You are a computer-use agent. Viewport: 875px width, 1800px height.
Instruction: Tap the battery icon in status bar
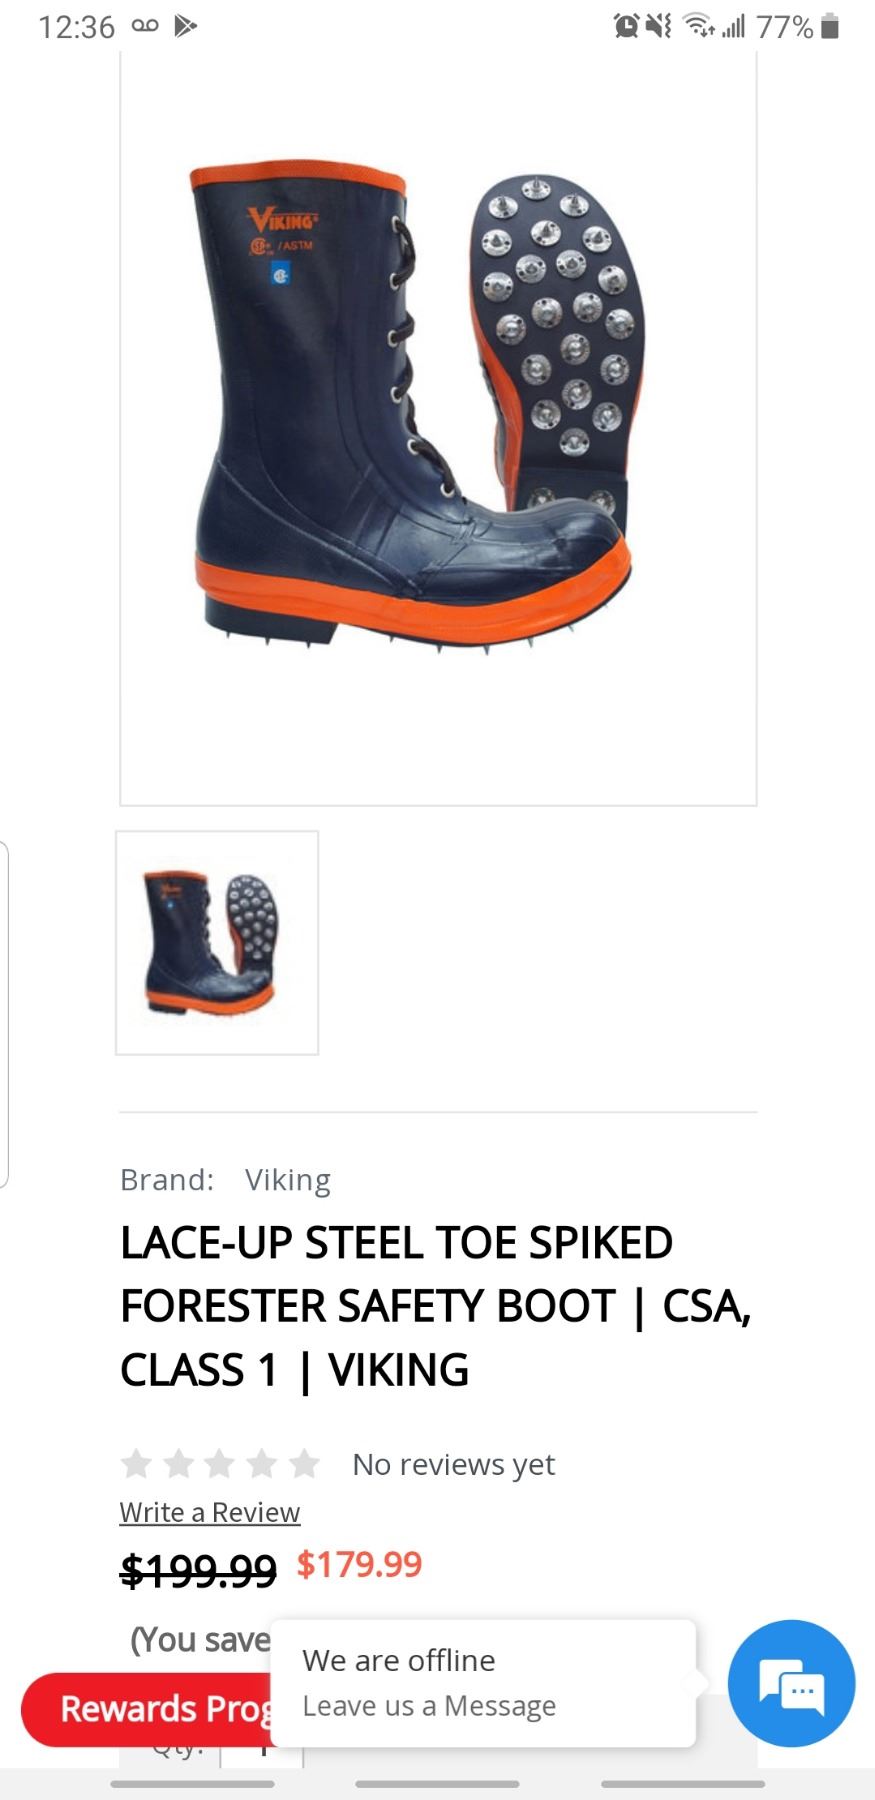[829, 26]
